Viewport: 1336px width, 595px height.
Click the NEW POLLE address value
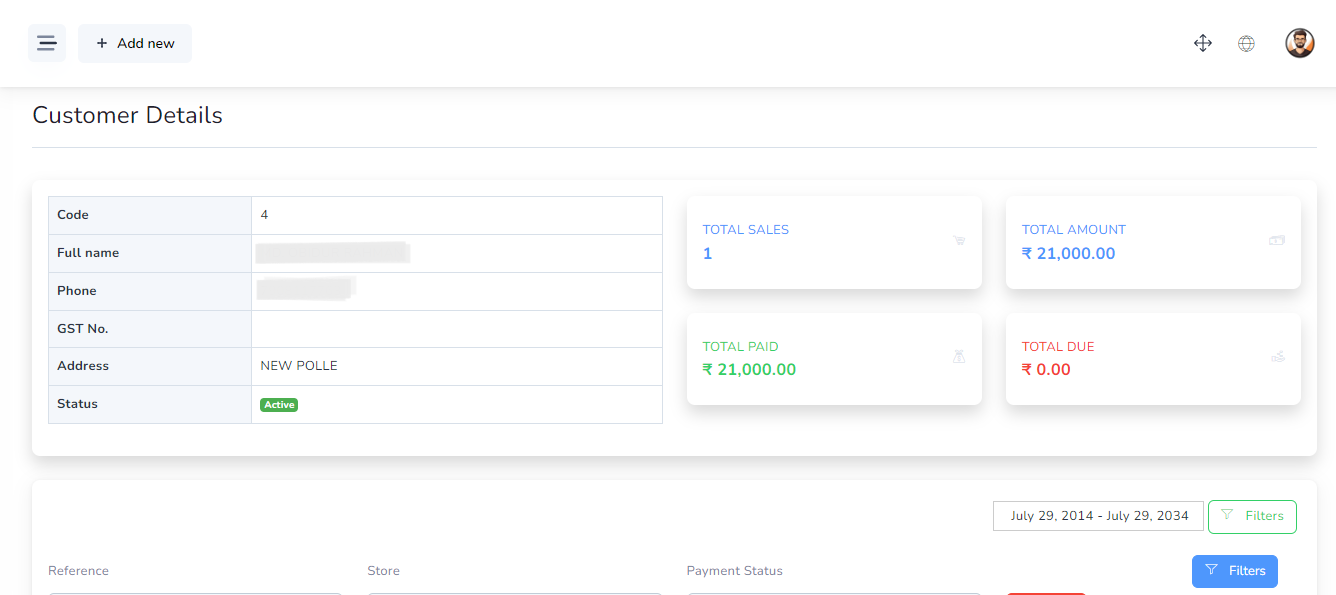pos(299,366)
